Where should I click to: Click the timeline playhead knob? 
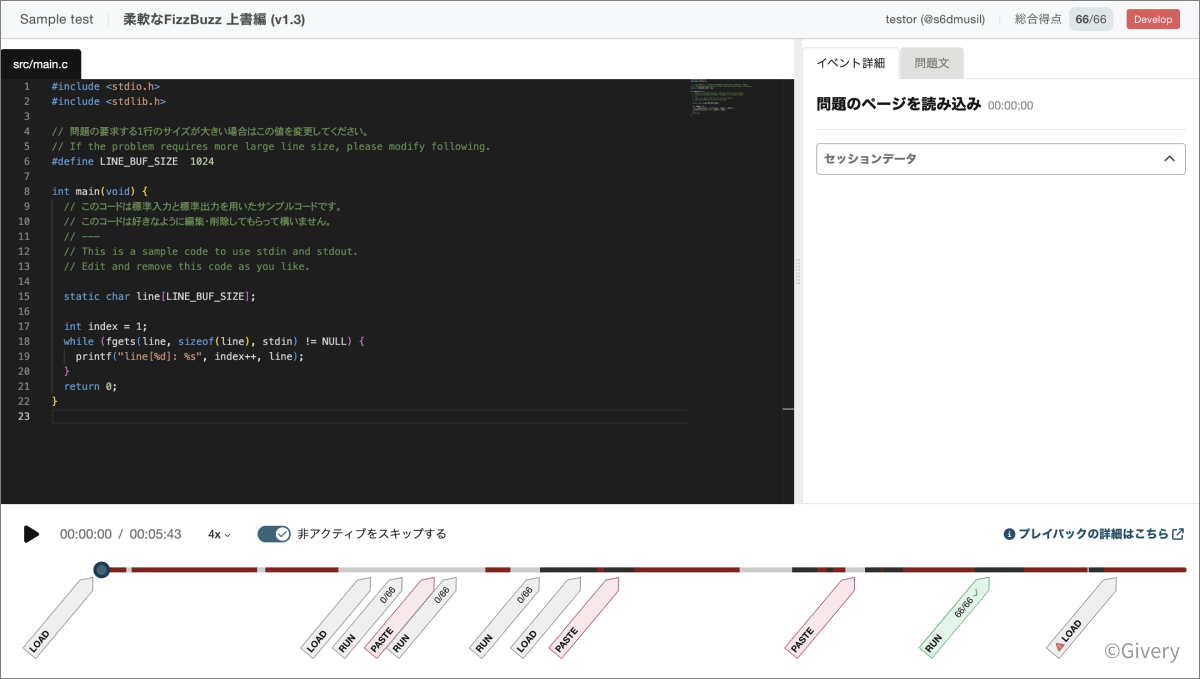[x=101, y=569]
